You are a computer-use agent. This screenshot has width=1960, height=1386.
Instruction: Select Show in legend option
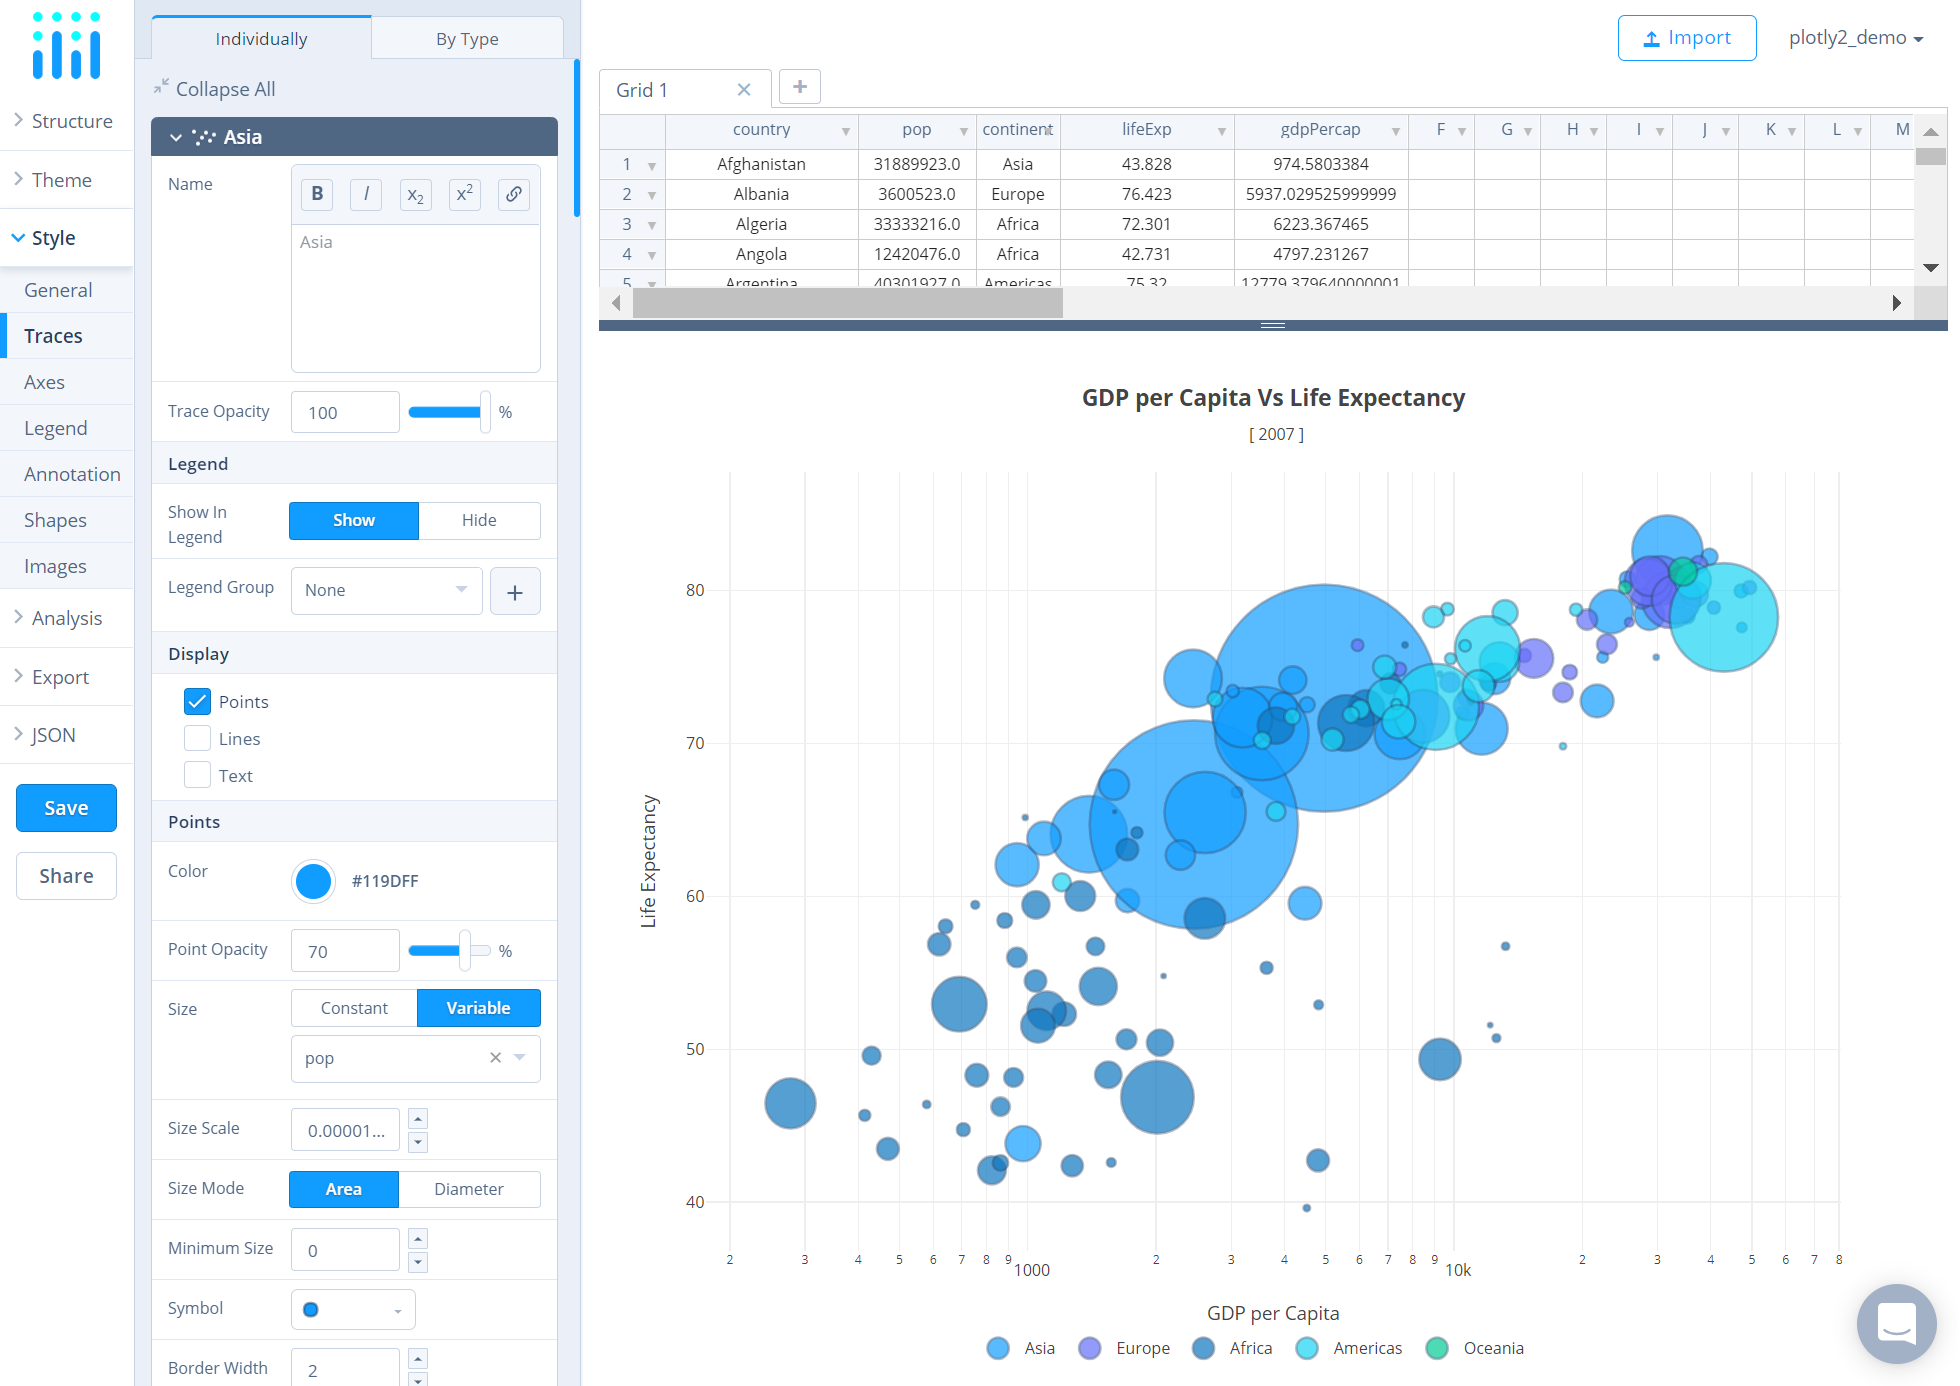coord(354,521)
